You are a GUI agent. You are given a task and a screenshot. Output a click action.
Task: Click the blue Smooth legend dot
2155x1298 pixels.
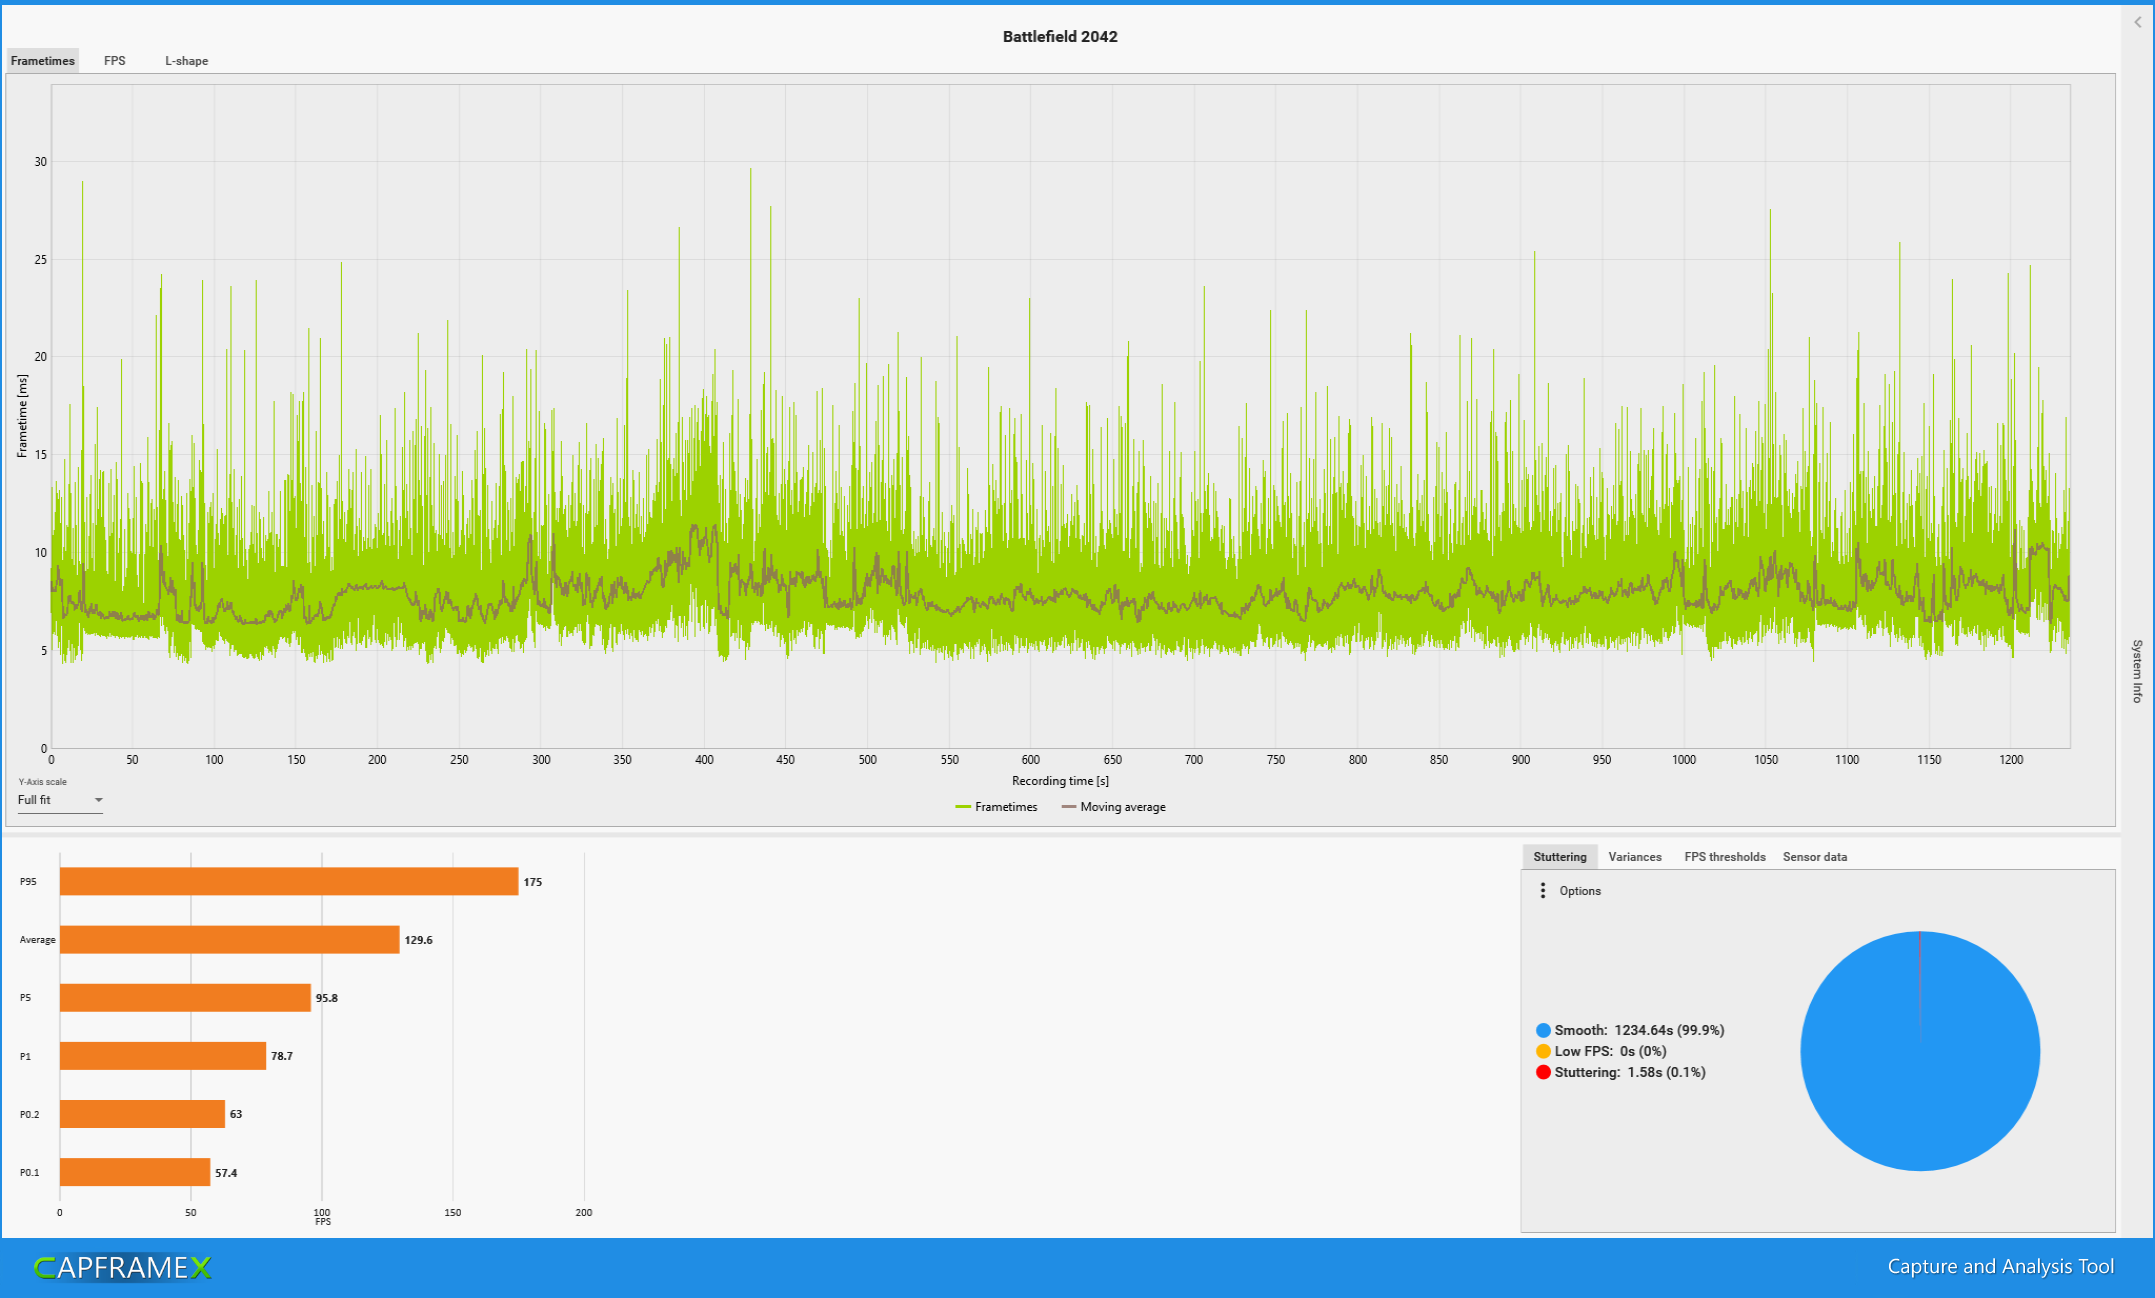pyautogui.click(x=1543, y=1030)
